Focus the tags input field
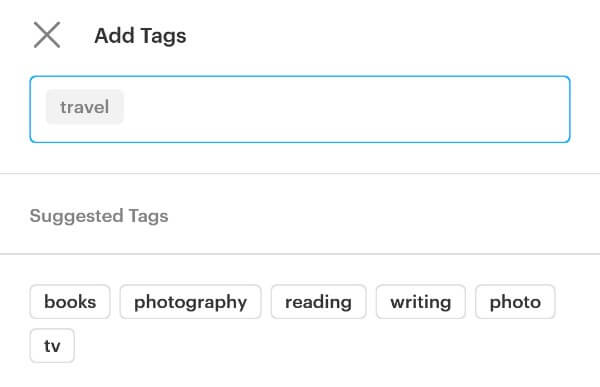 [x=300, y=109]
